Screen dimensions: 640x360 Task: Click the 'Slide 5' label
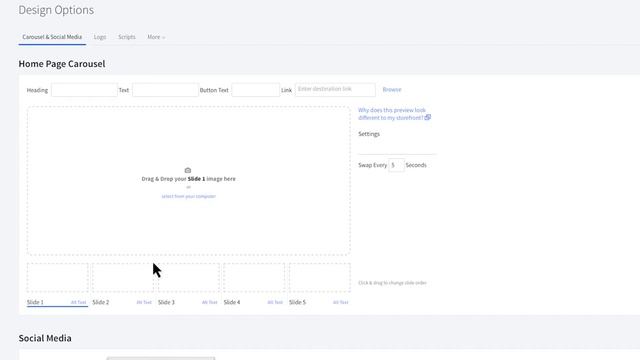[297, 302]
